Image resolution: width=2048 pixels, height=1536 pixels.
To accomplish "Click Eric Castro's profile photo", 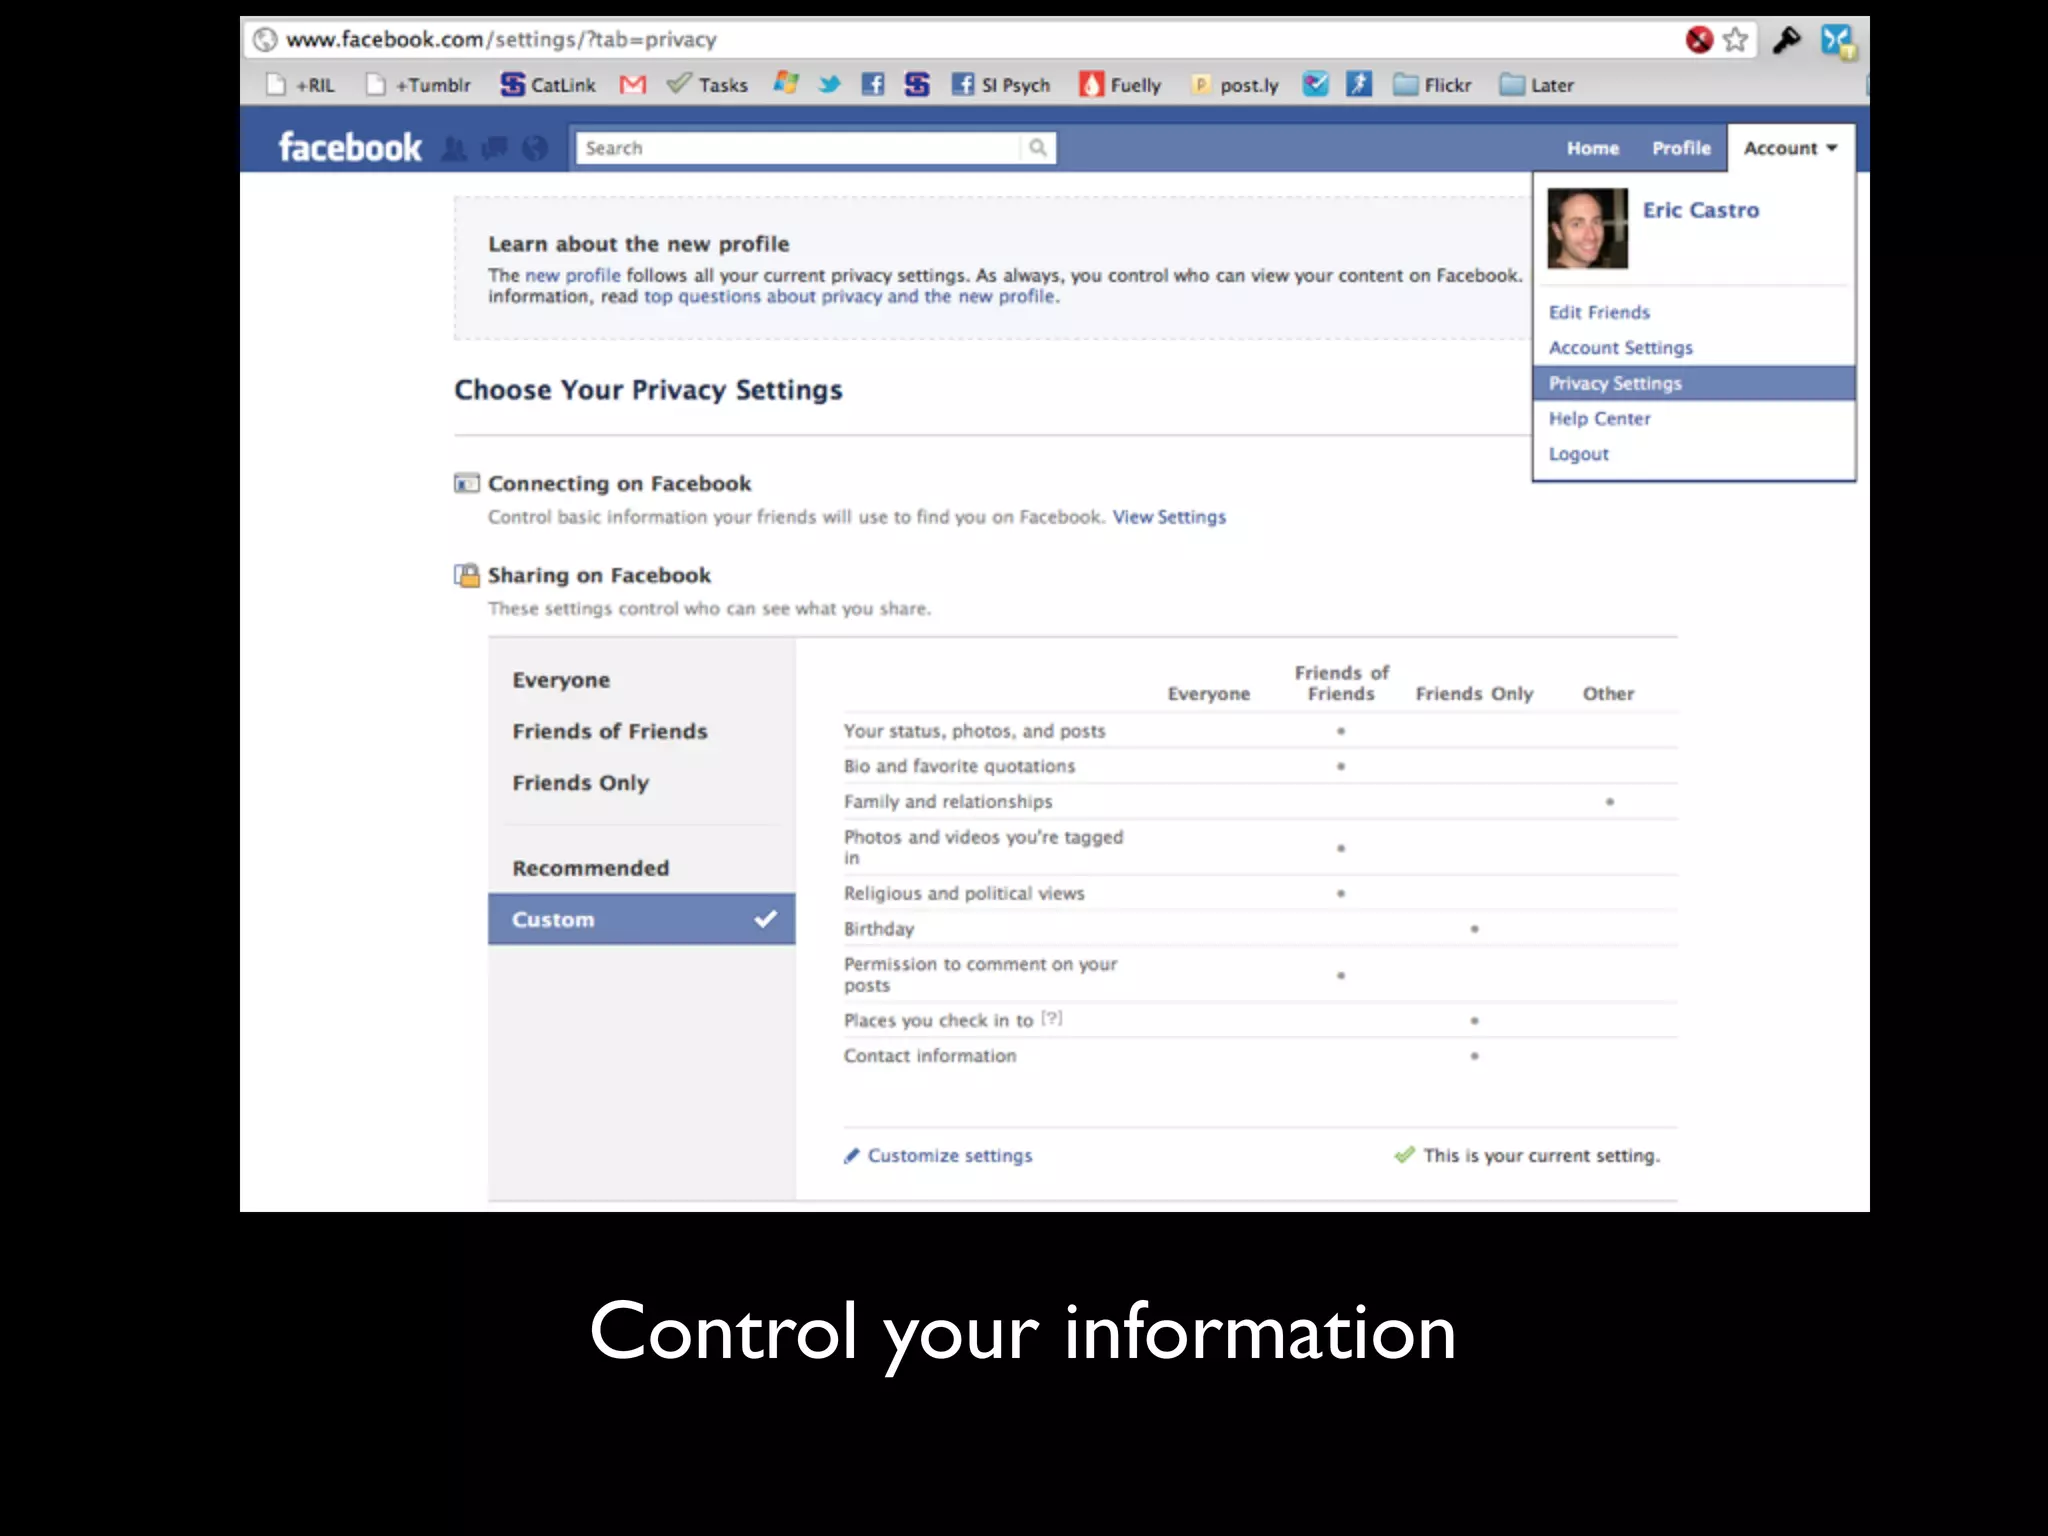I will click(x=1587, y=229).
